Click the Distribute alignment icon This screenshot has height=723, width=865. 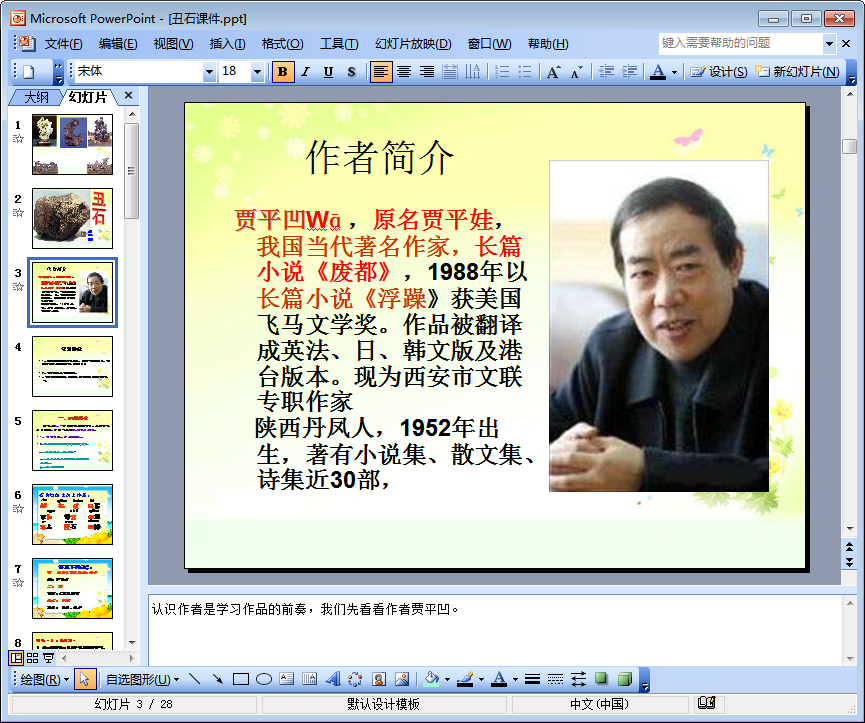[x=450, y=72]
